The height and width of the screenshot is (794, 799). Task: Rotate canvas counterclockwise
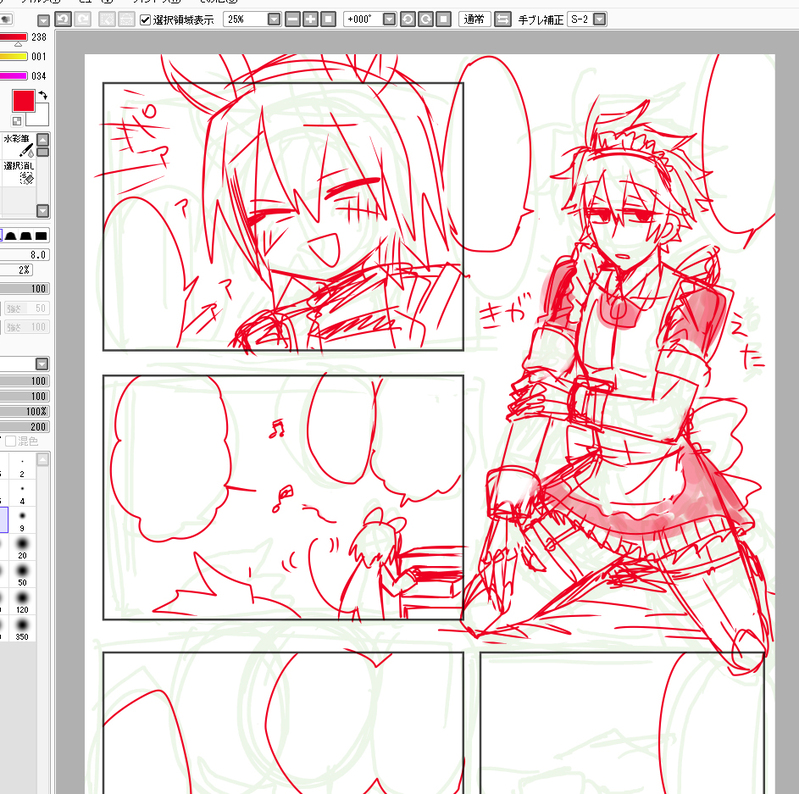coord(408,19)
